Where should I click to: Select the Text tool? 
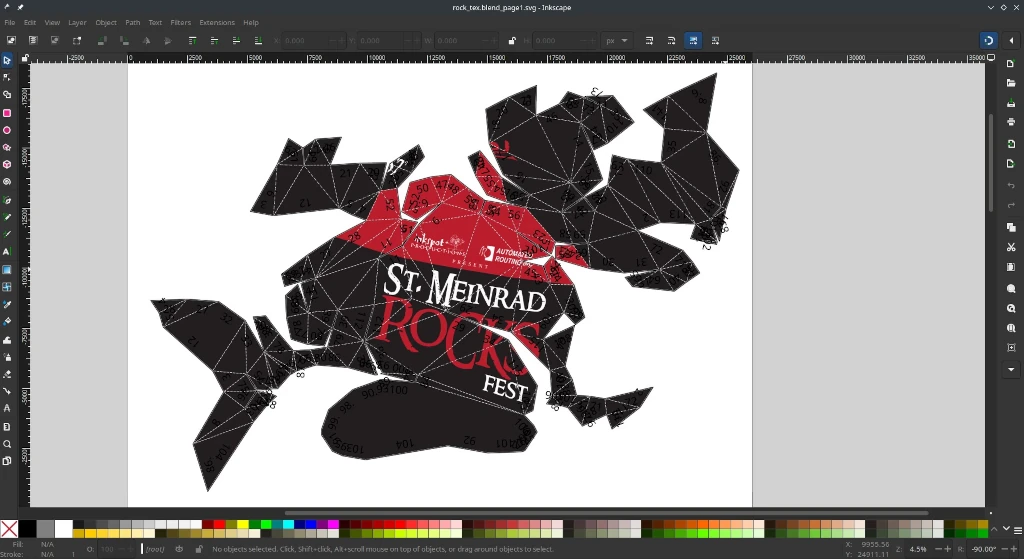click(x=7, y=251)
